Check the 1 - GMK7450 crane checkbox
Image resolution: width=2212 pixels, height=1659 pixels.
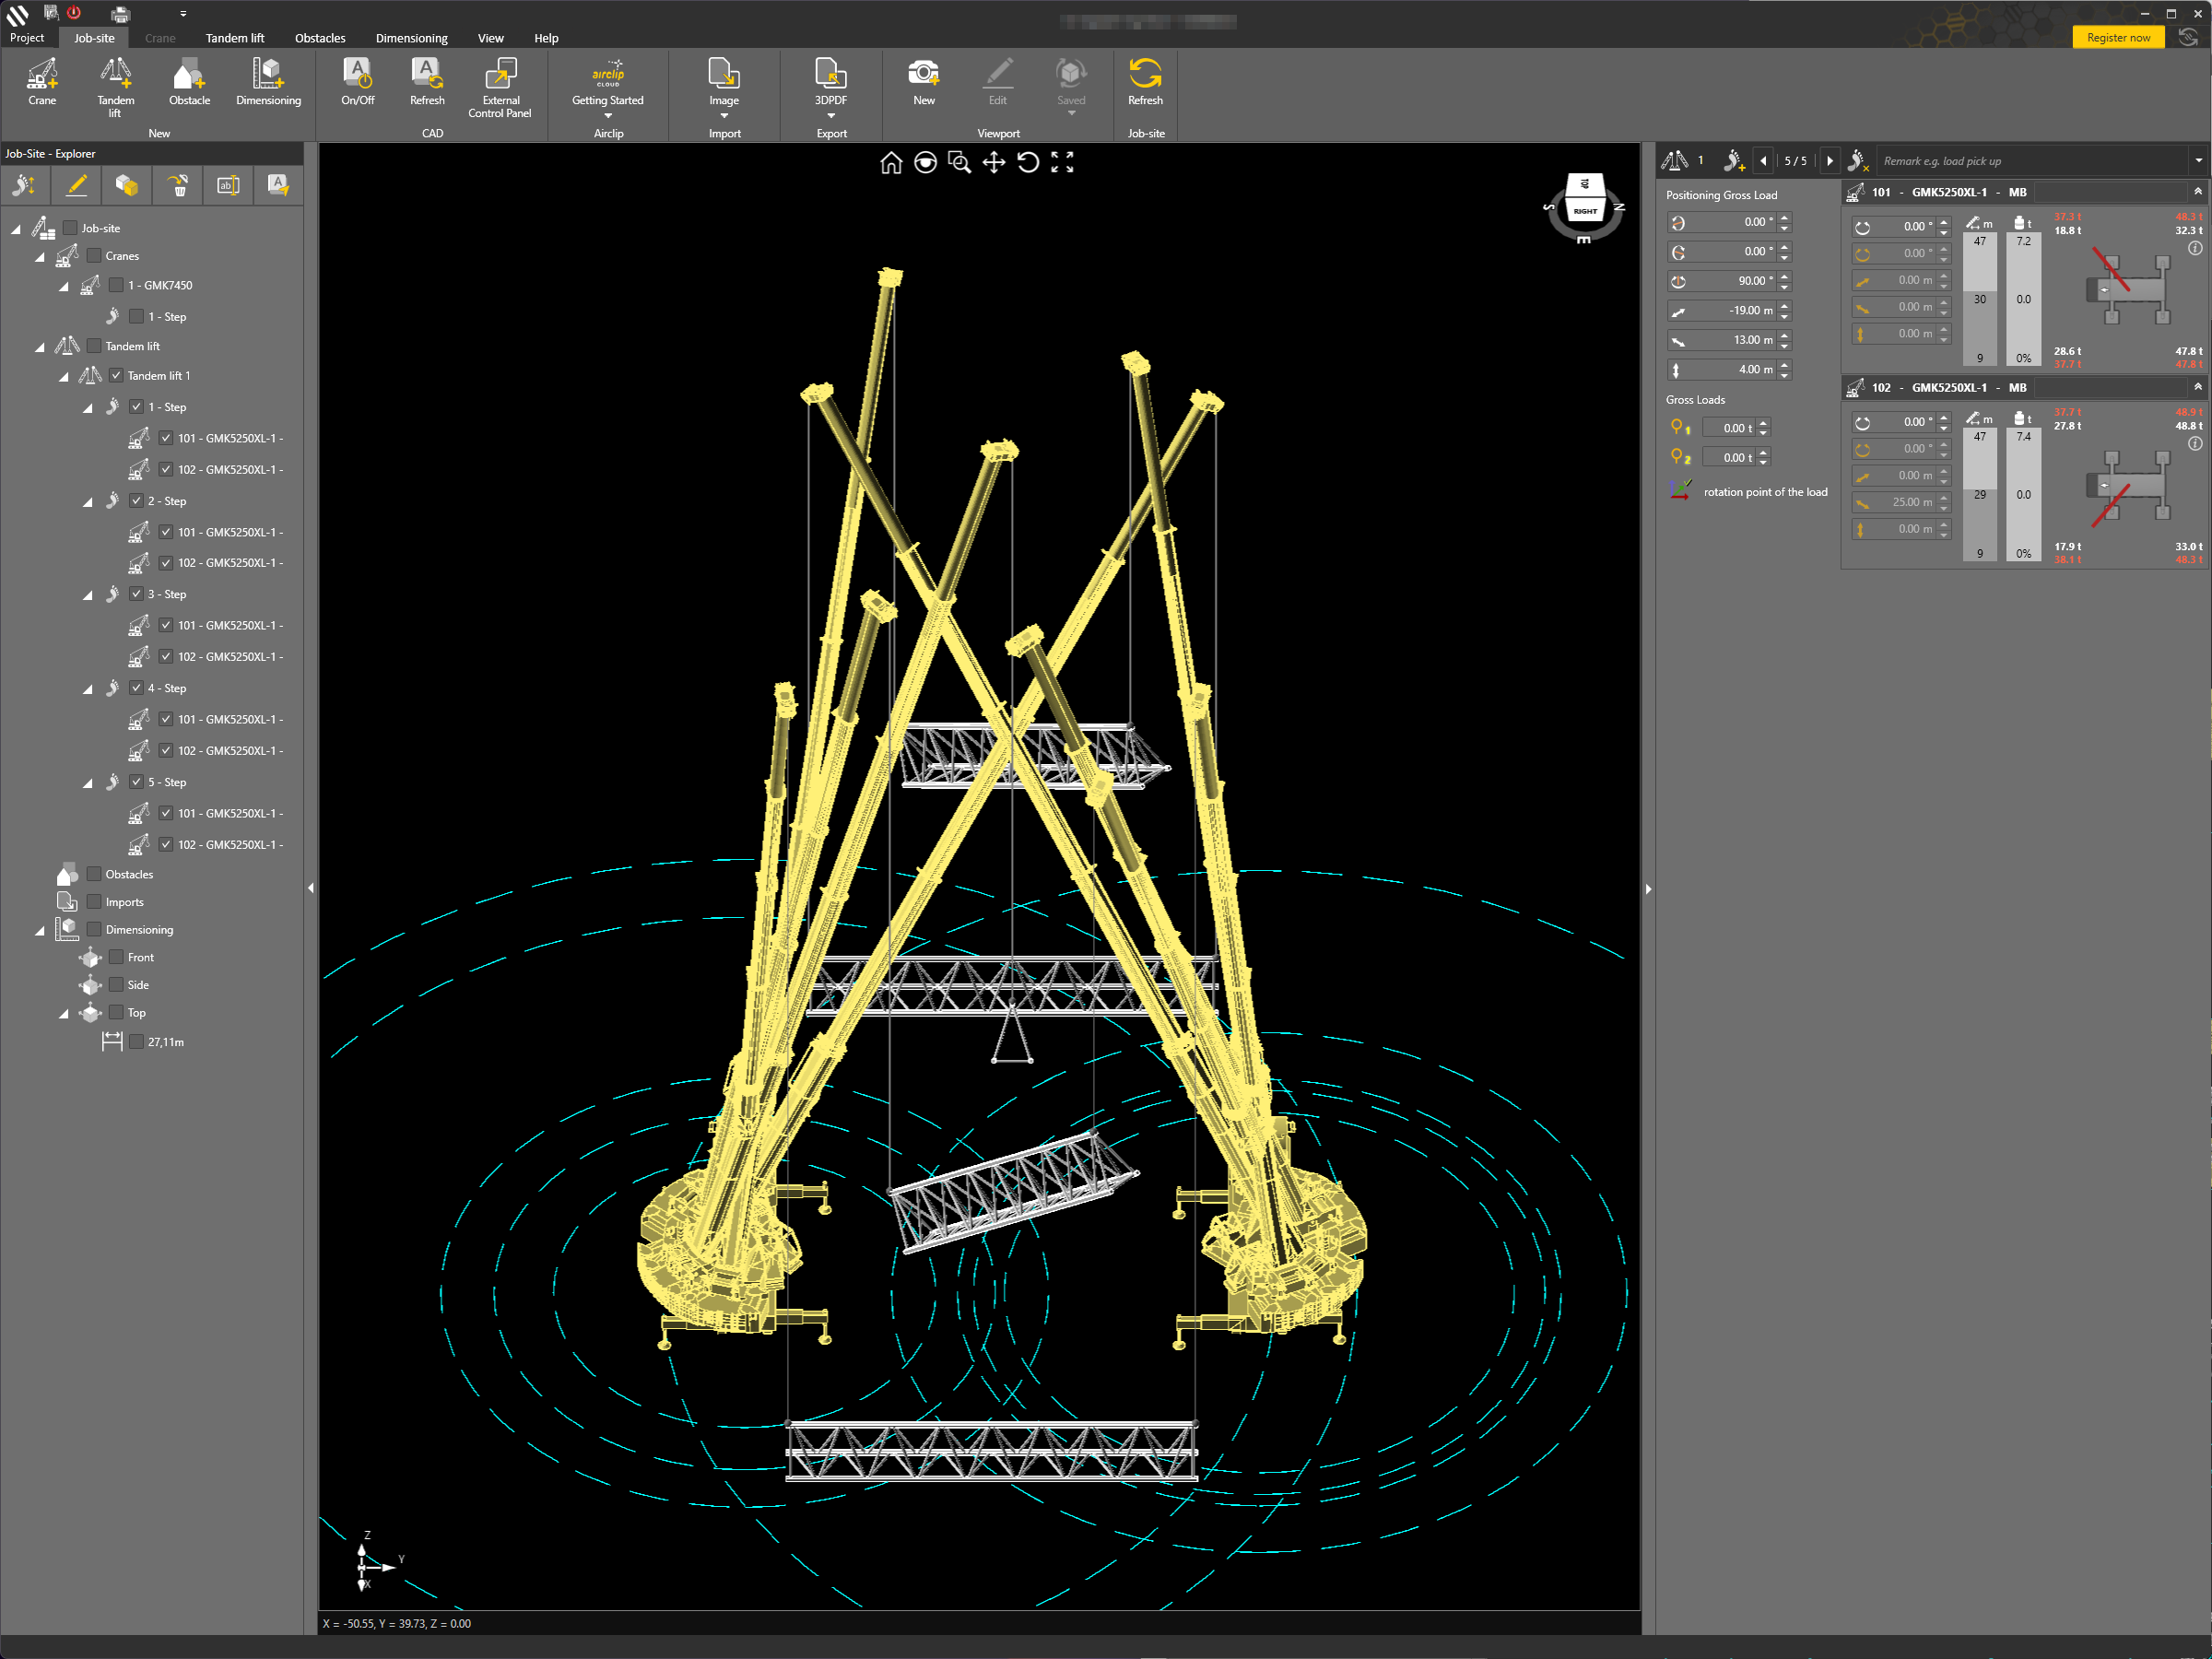[116, 285]
